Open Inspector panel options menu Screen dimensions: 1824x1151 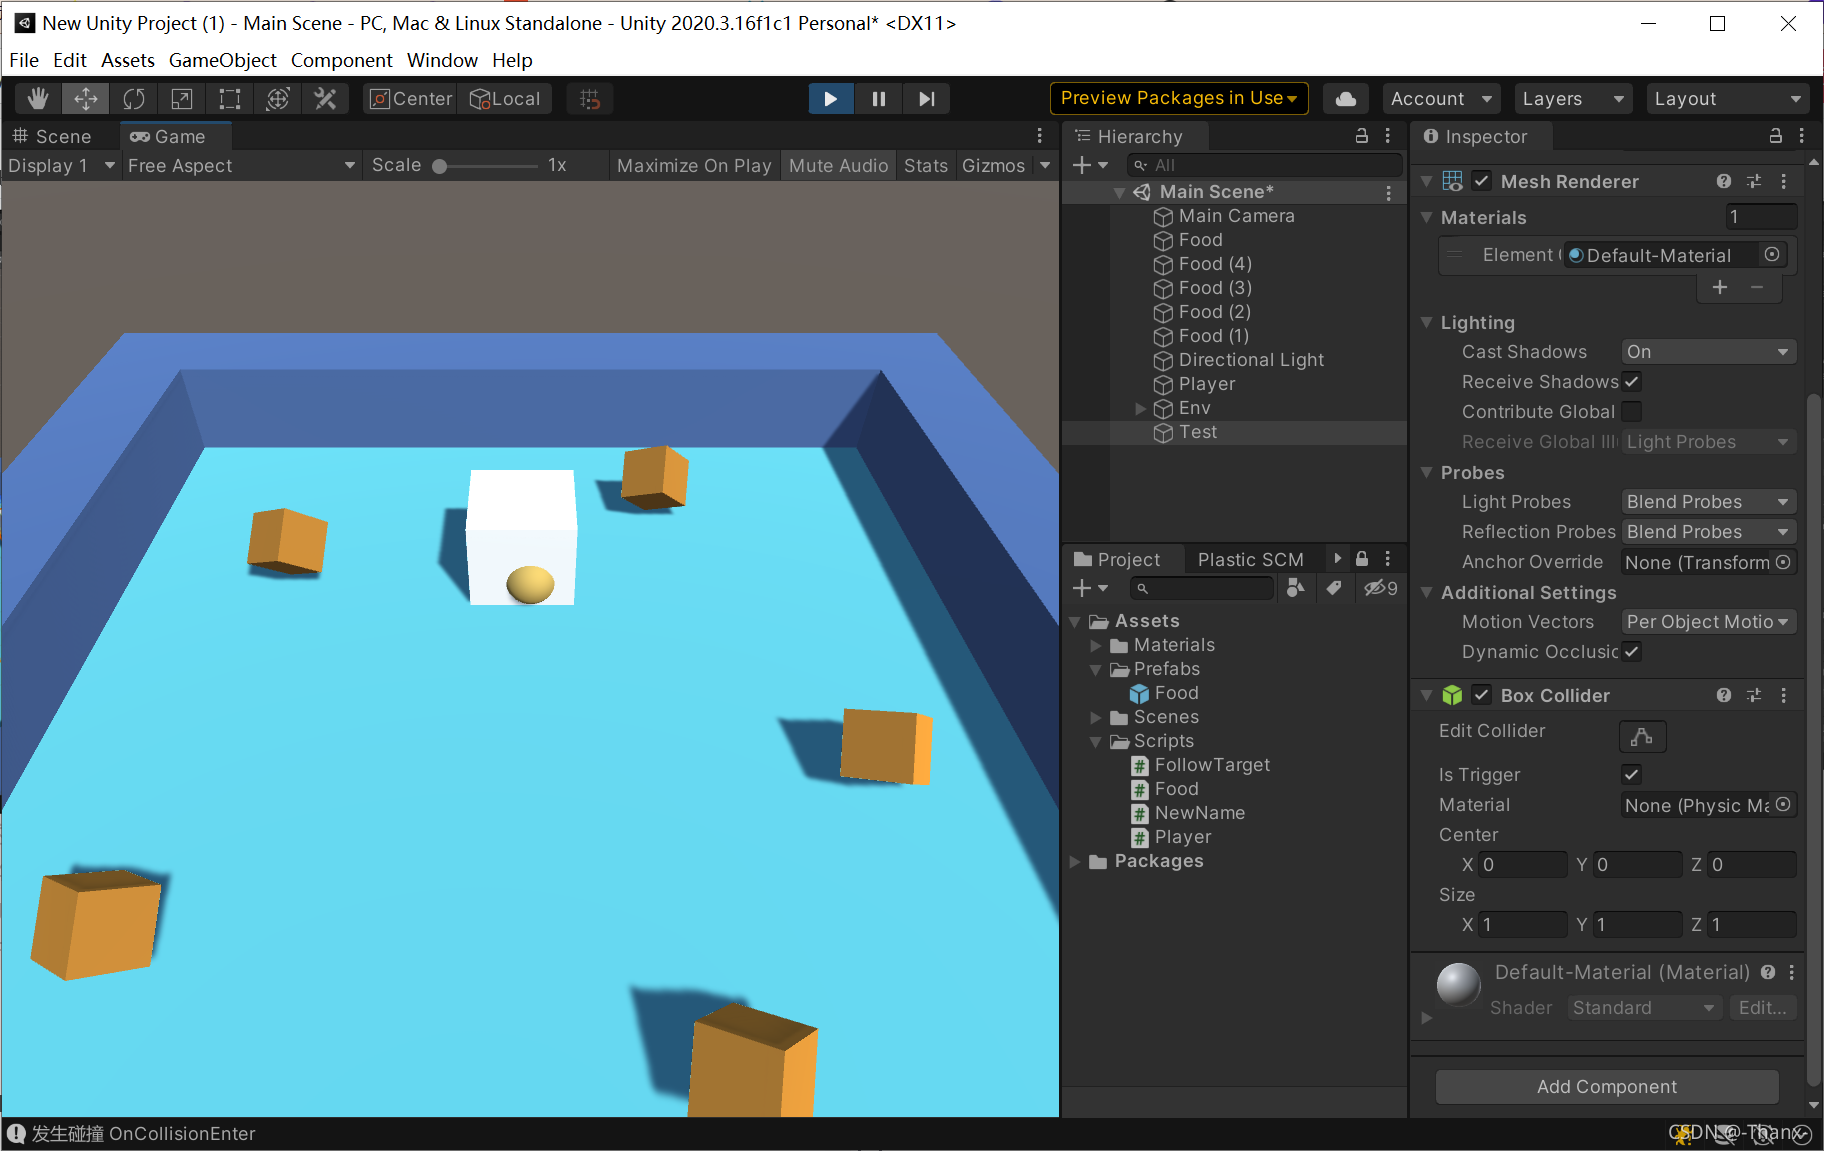[x=1802, y=136]
